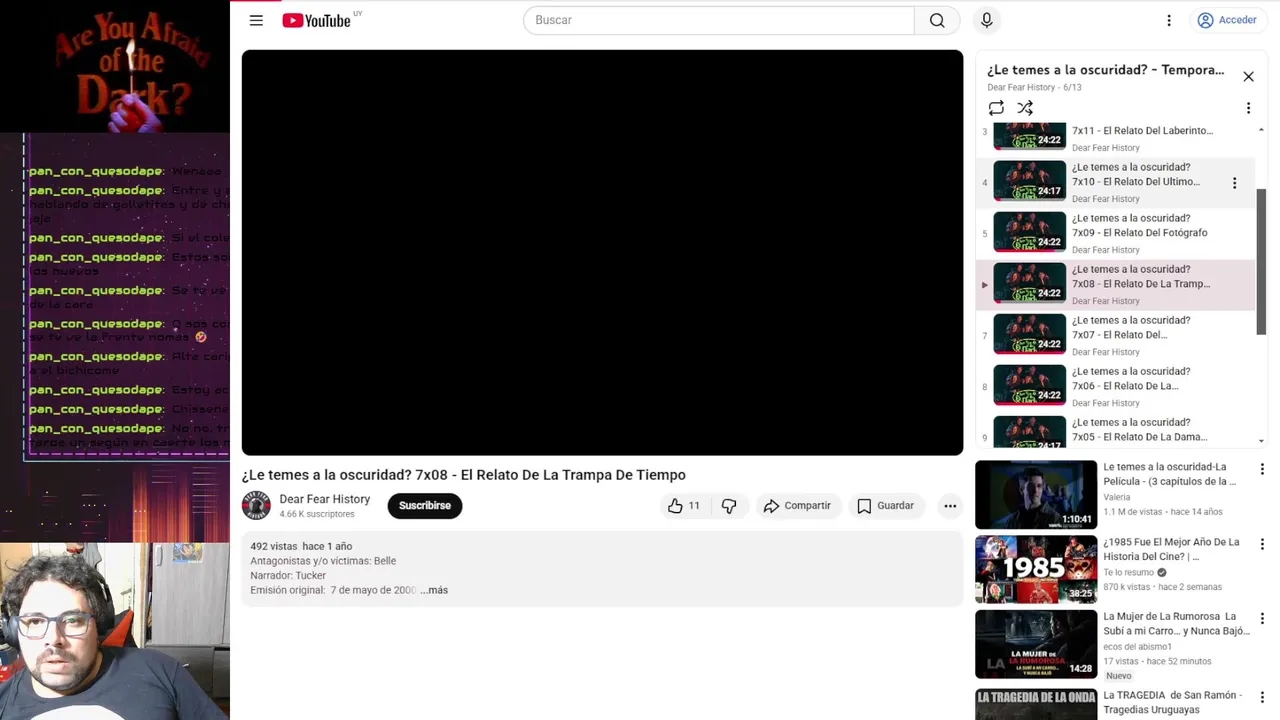Open Dear Fear History channel name link
This screenshot has width=1280, height=720.
(x=324, y=499)
